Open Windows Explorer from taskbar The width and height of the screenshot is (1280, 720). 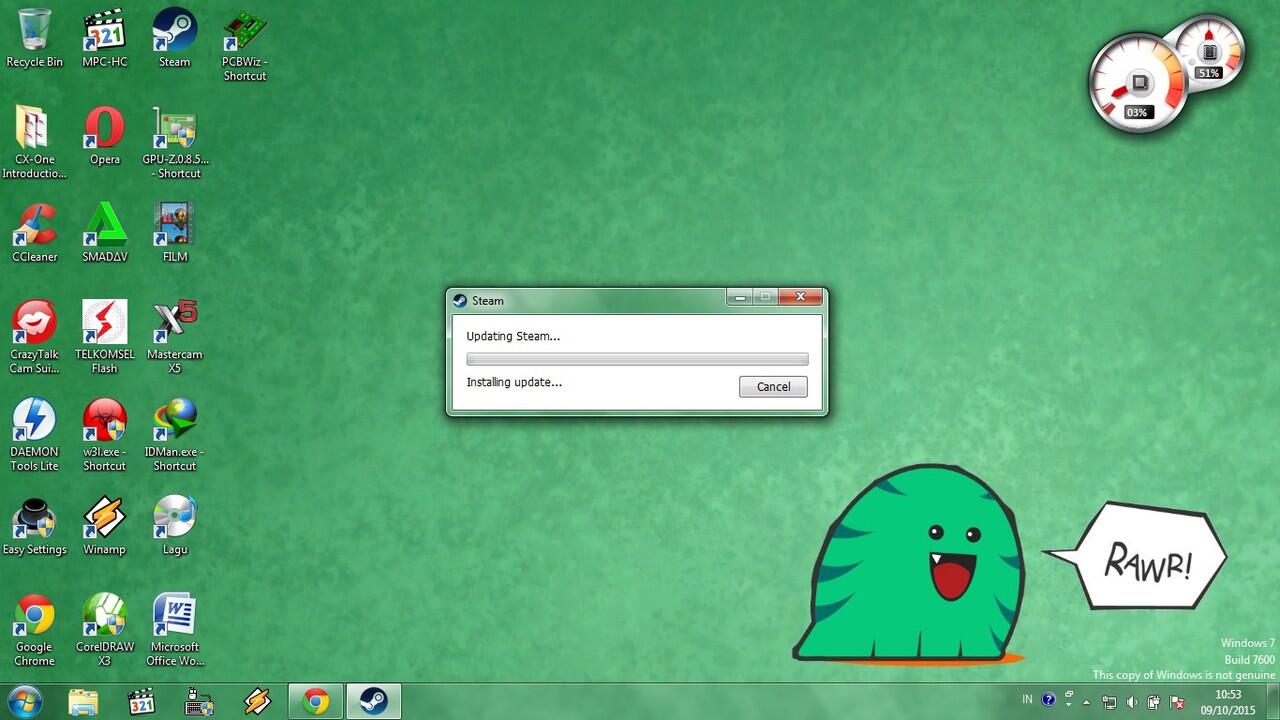pyautogui.click(x=83, y=702)
